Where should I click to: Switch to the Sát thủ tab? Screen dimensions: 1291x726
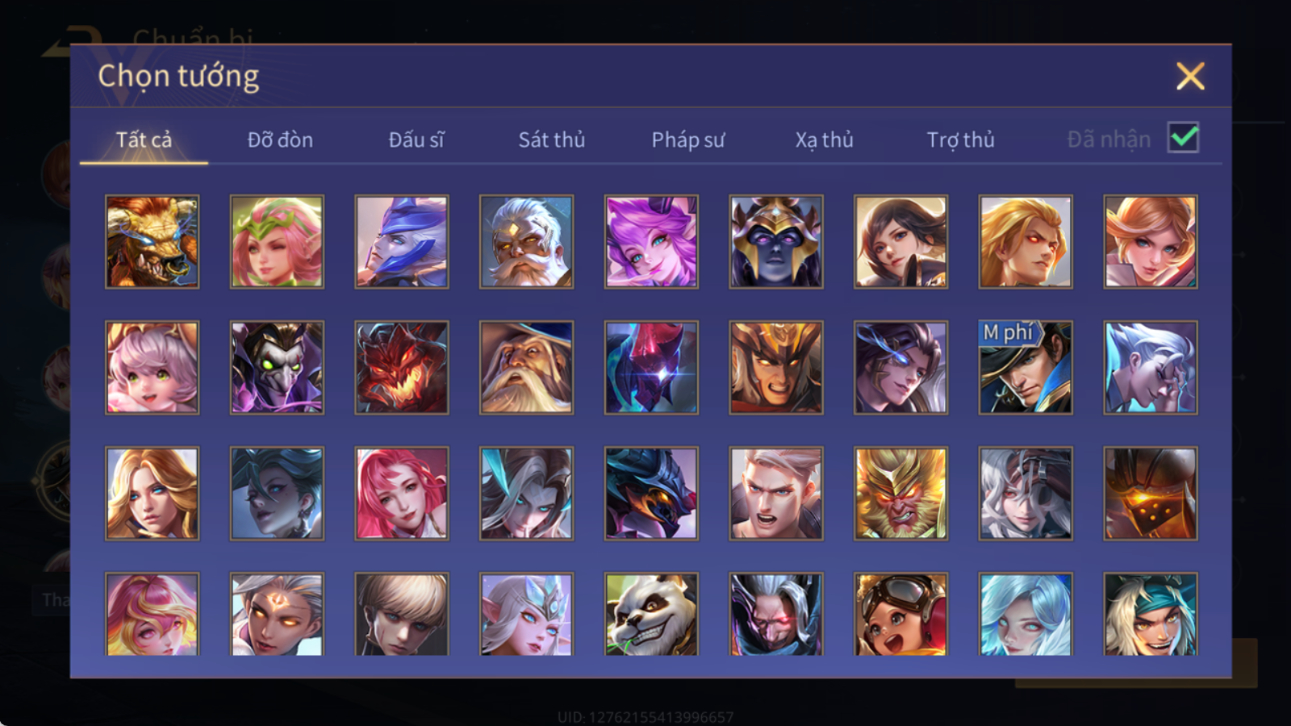coord(551,140)
